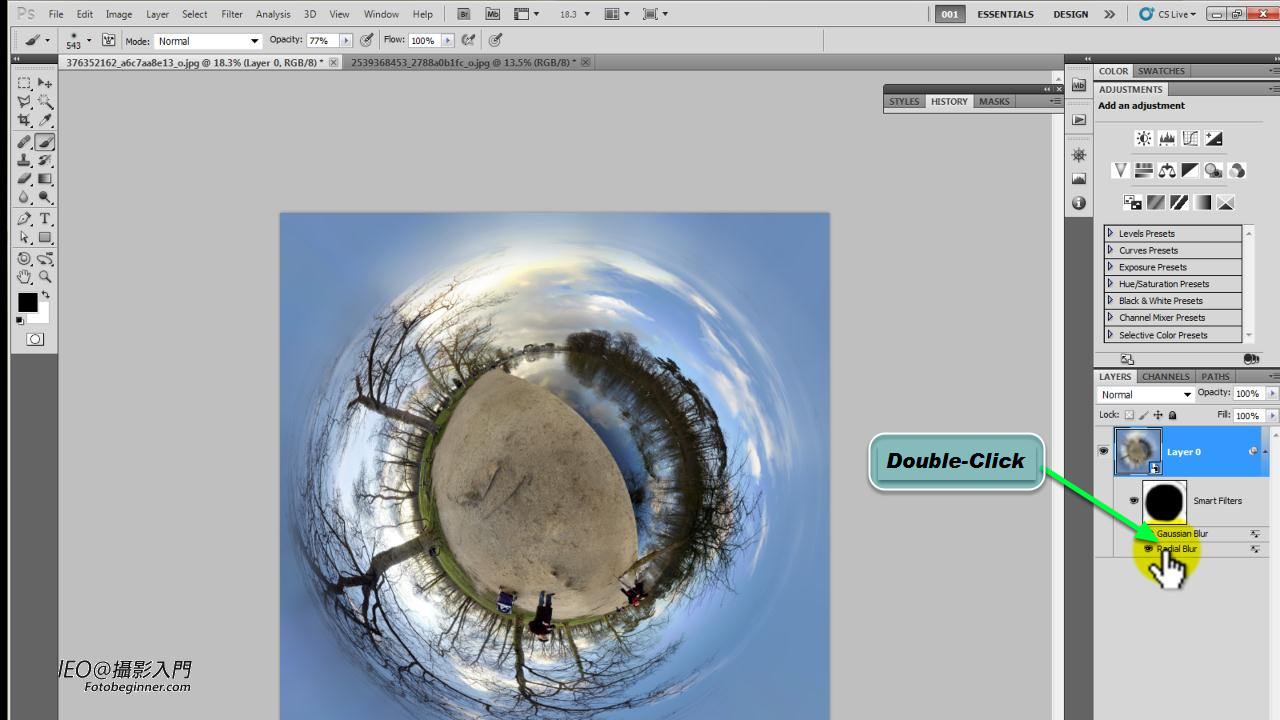This screenshot has height=720, width=1280.
Task: Toggle lock position
Action: (1159, 415)
